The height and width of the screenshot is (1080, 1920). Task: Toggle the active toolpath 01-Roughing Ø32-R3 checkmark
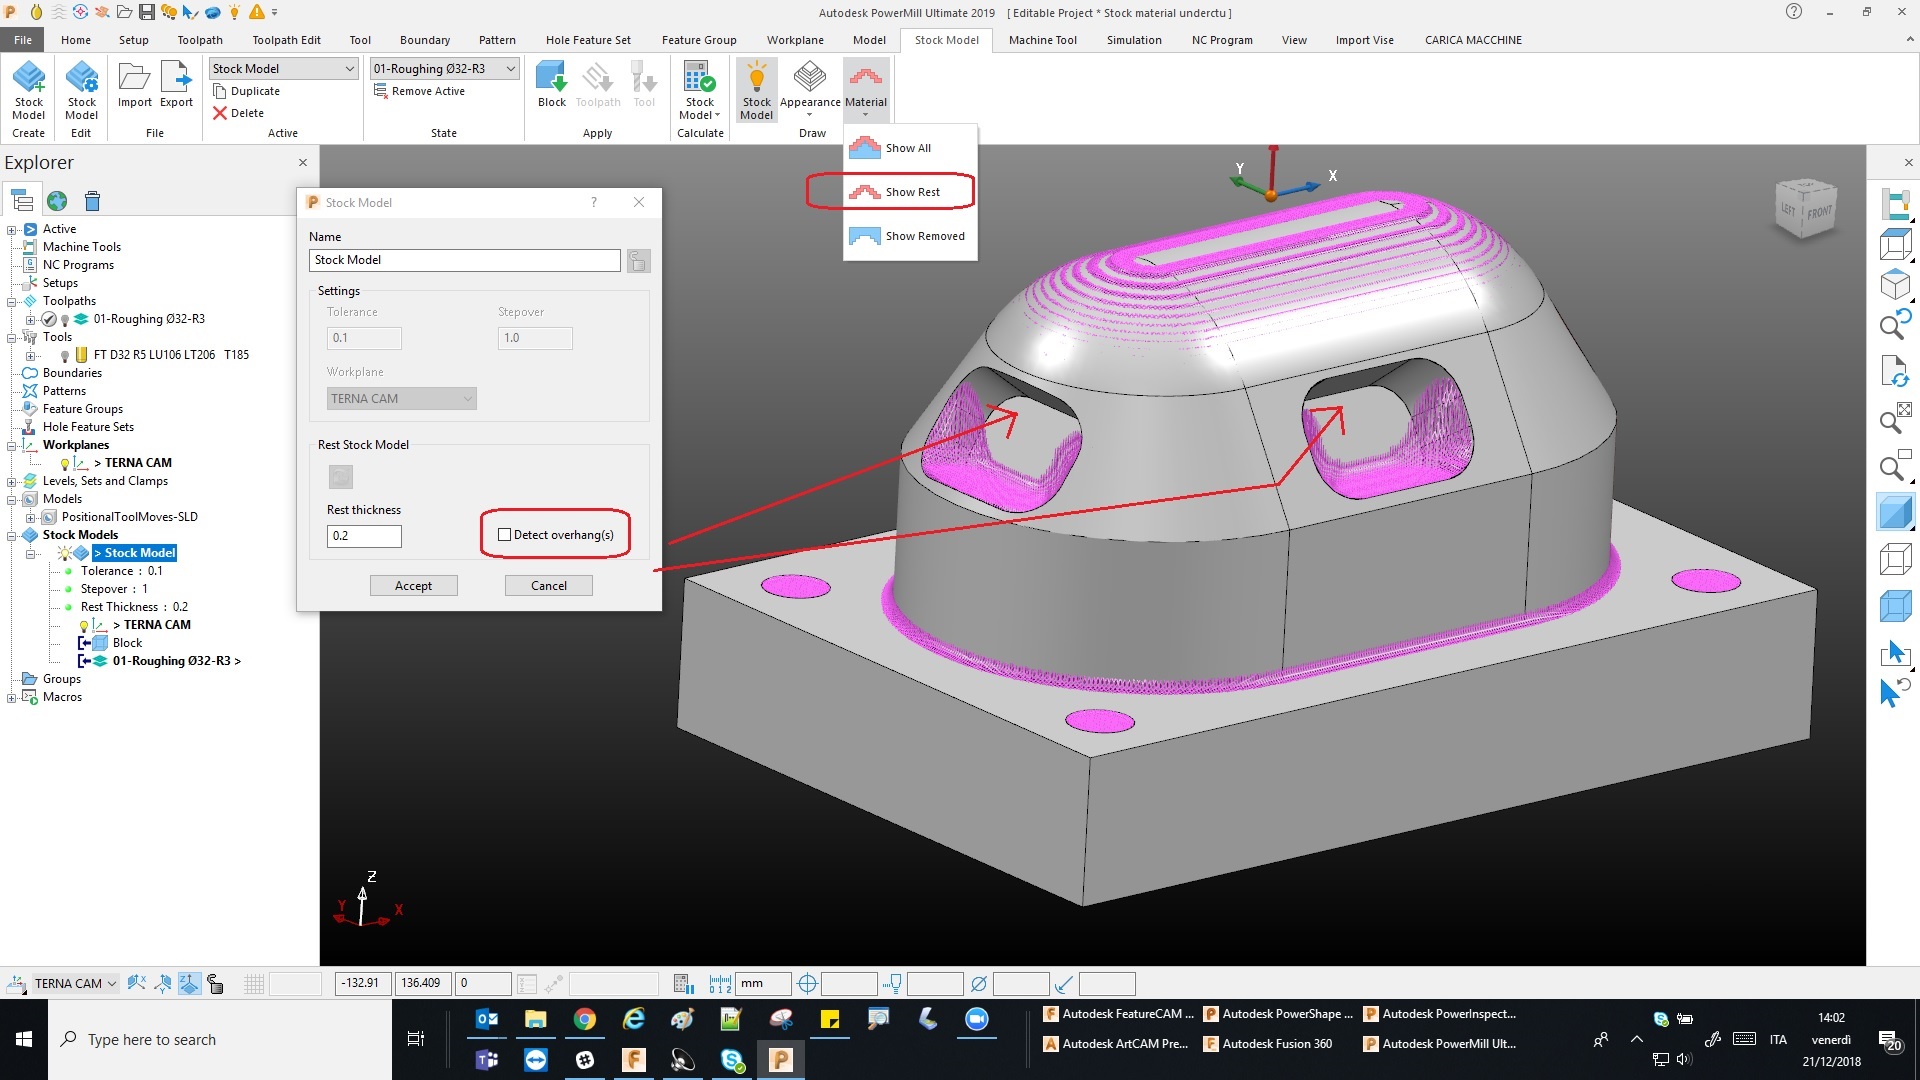(48, 319)
